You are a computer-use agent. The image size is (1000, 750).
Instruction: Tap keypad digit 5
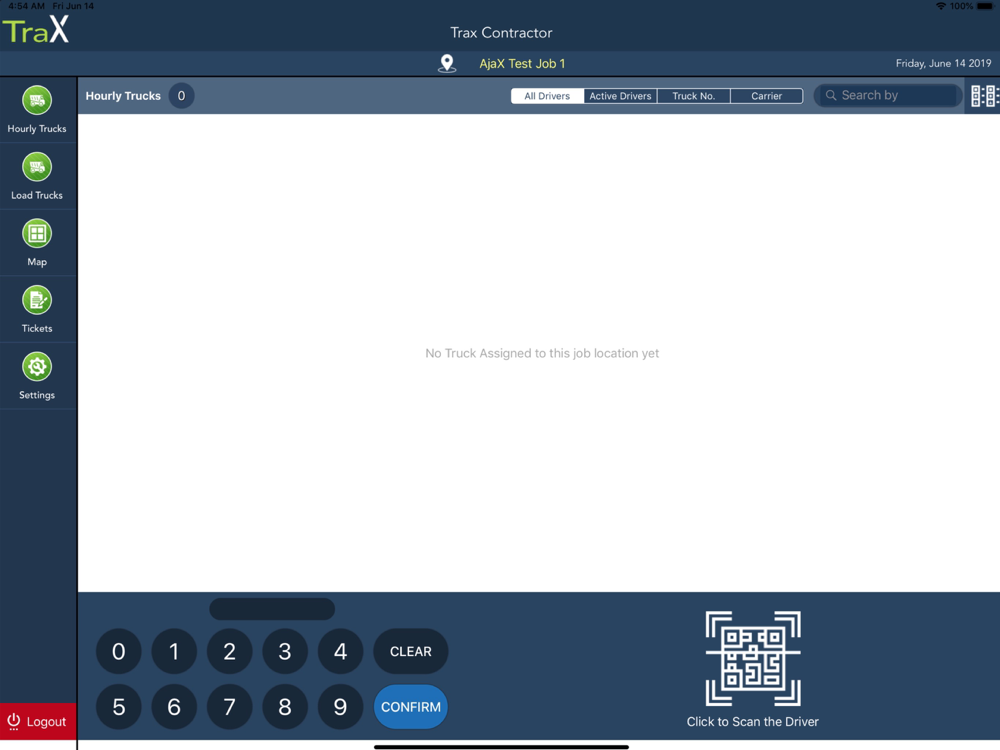click(x=119, y=707)
